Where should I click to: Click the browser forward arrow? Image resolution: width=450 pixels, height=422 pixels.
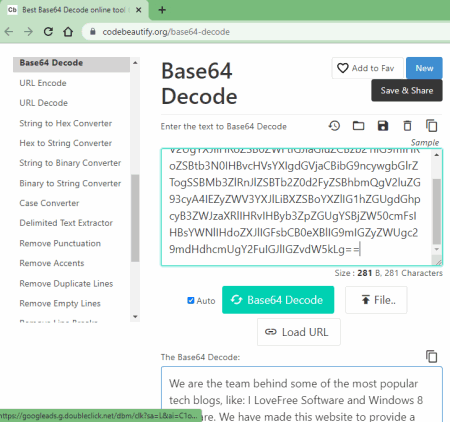coord(29,32)
